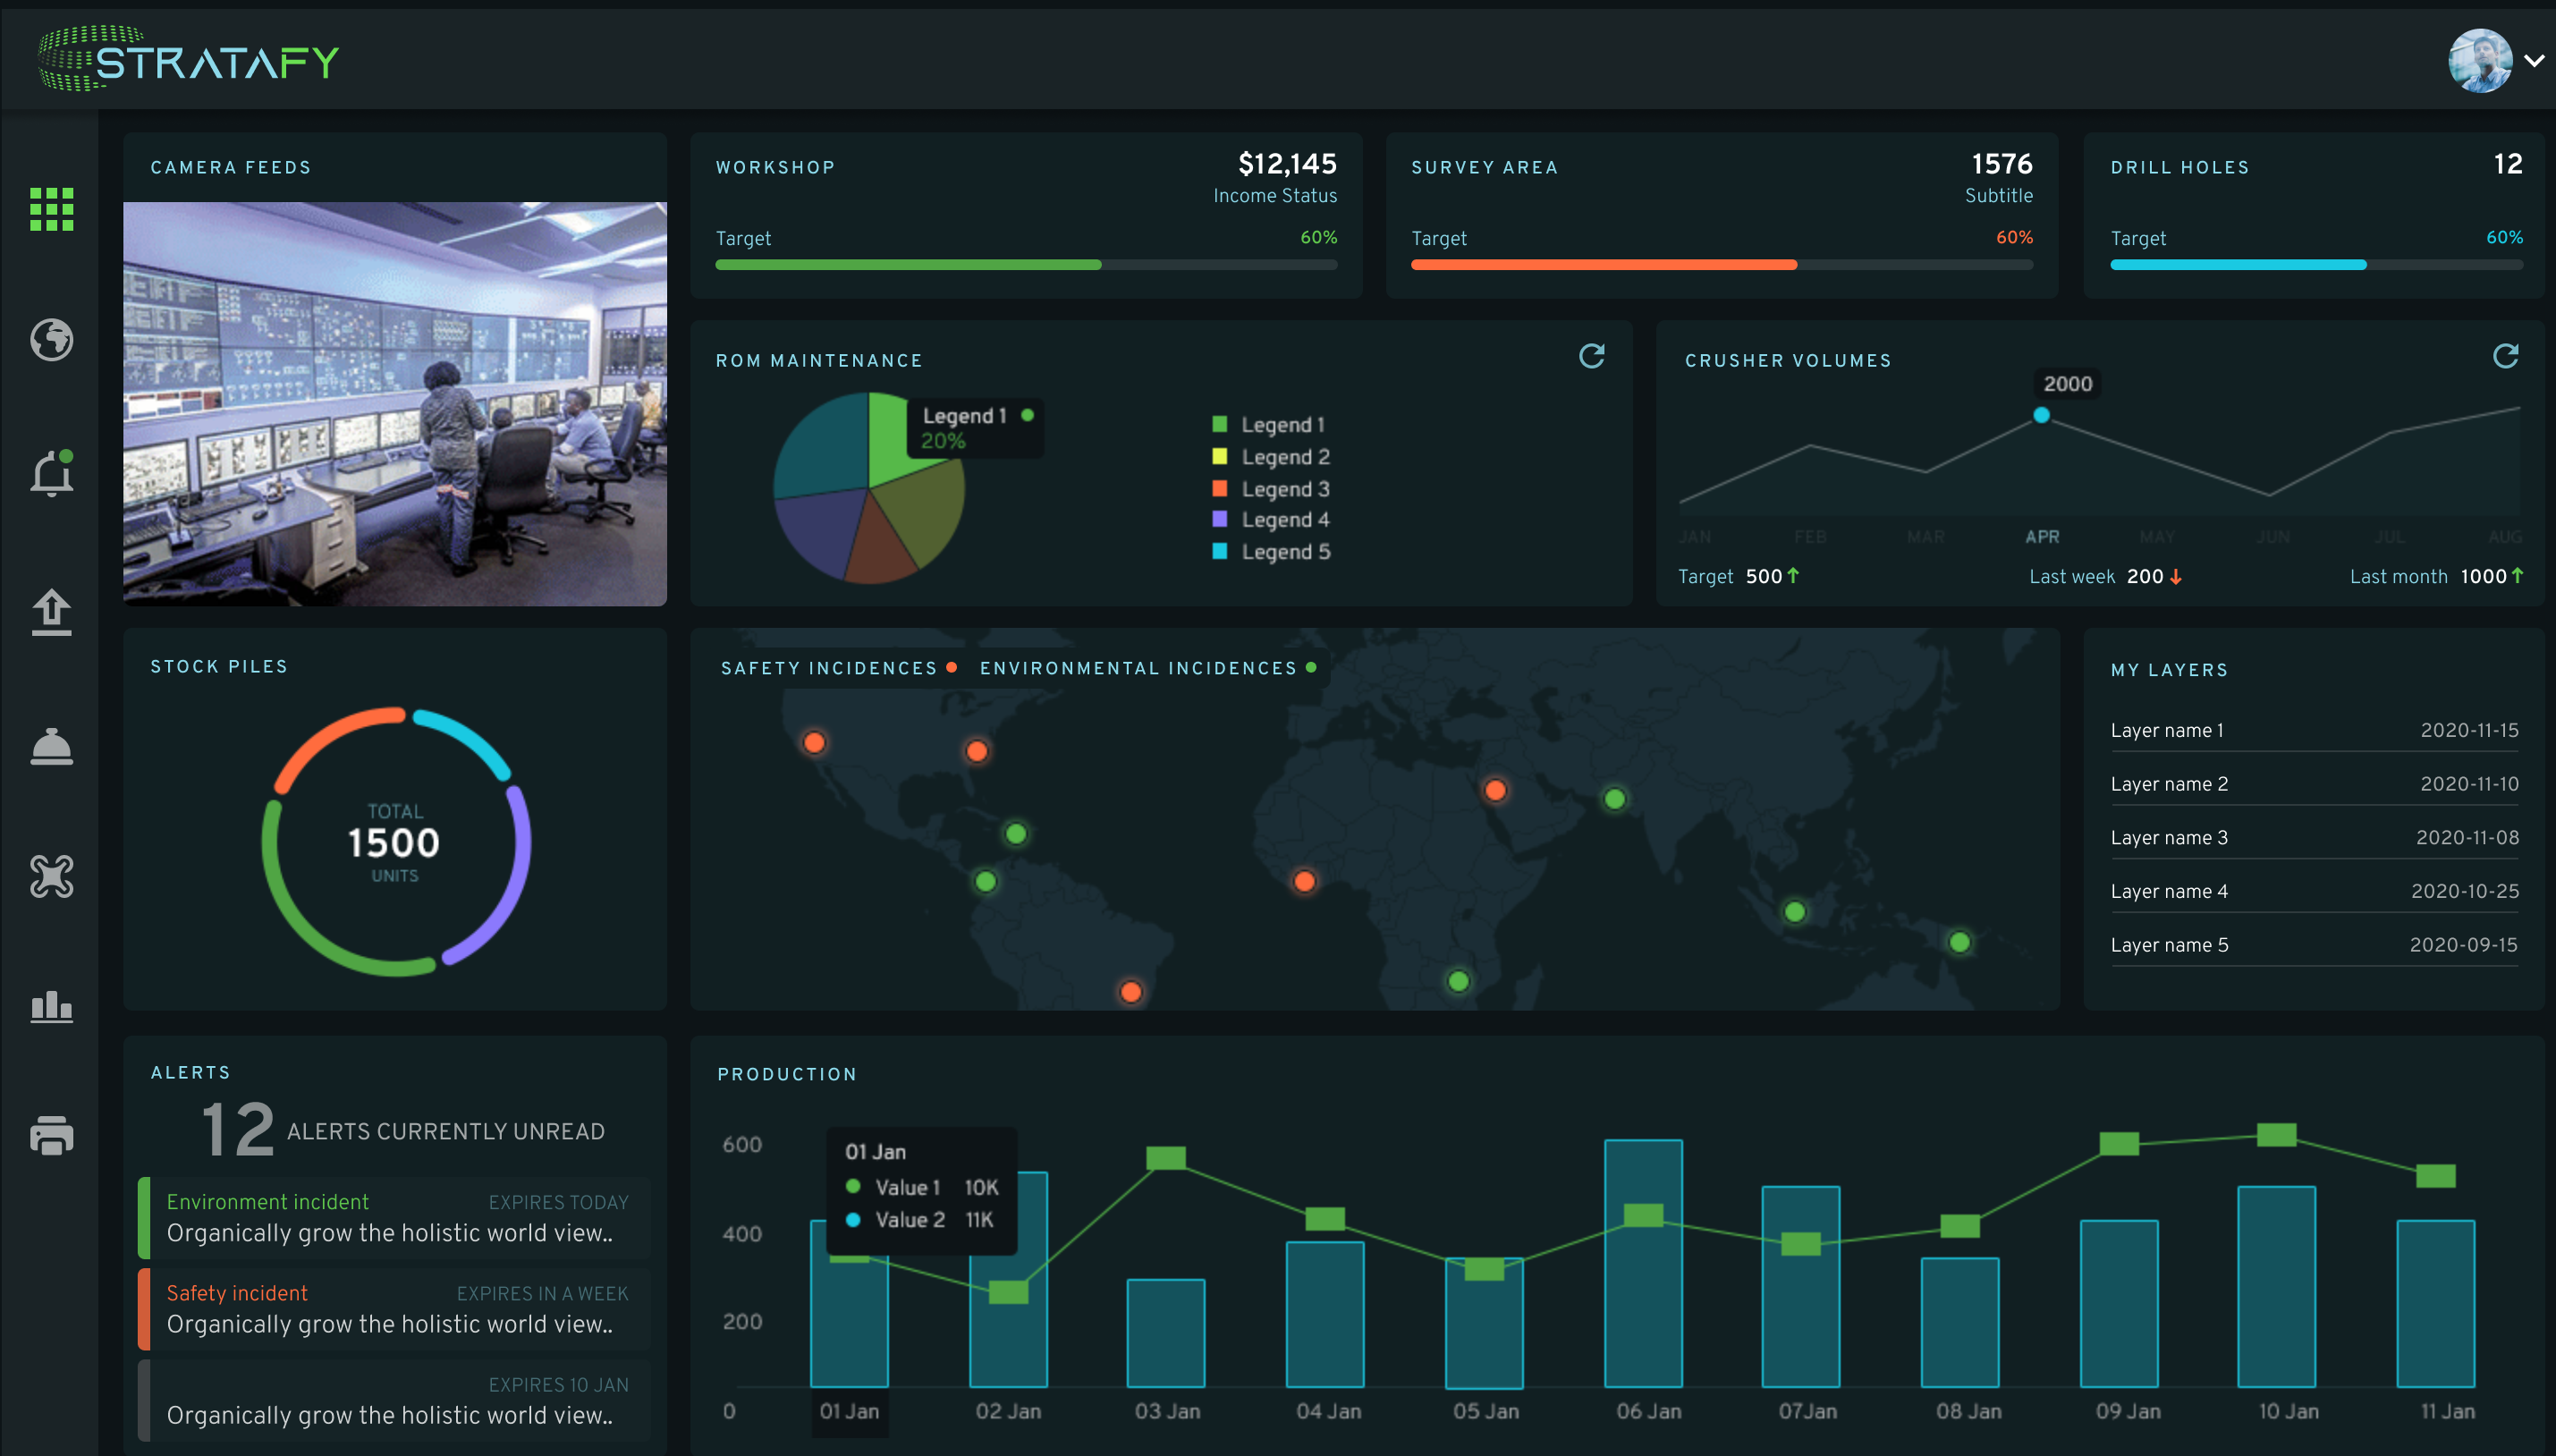The image size is (2556, 1456).
Task: Click the Drill Holes target progress bar
Action: coord(2316,265)
